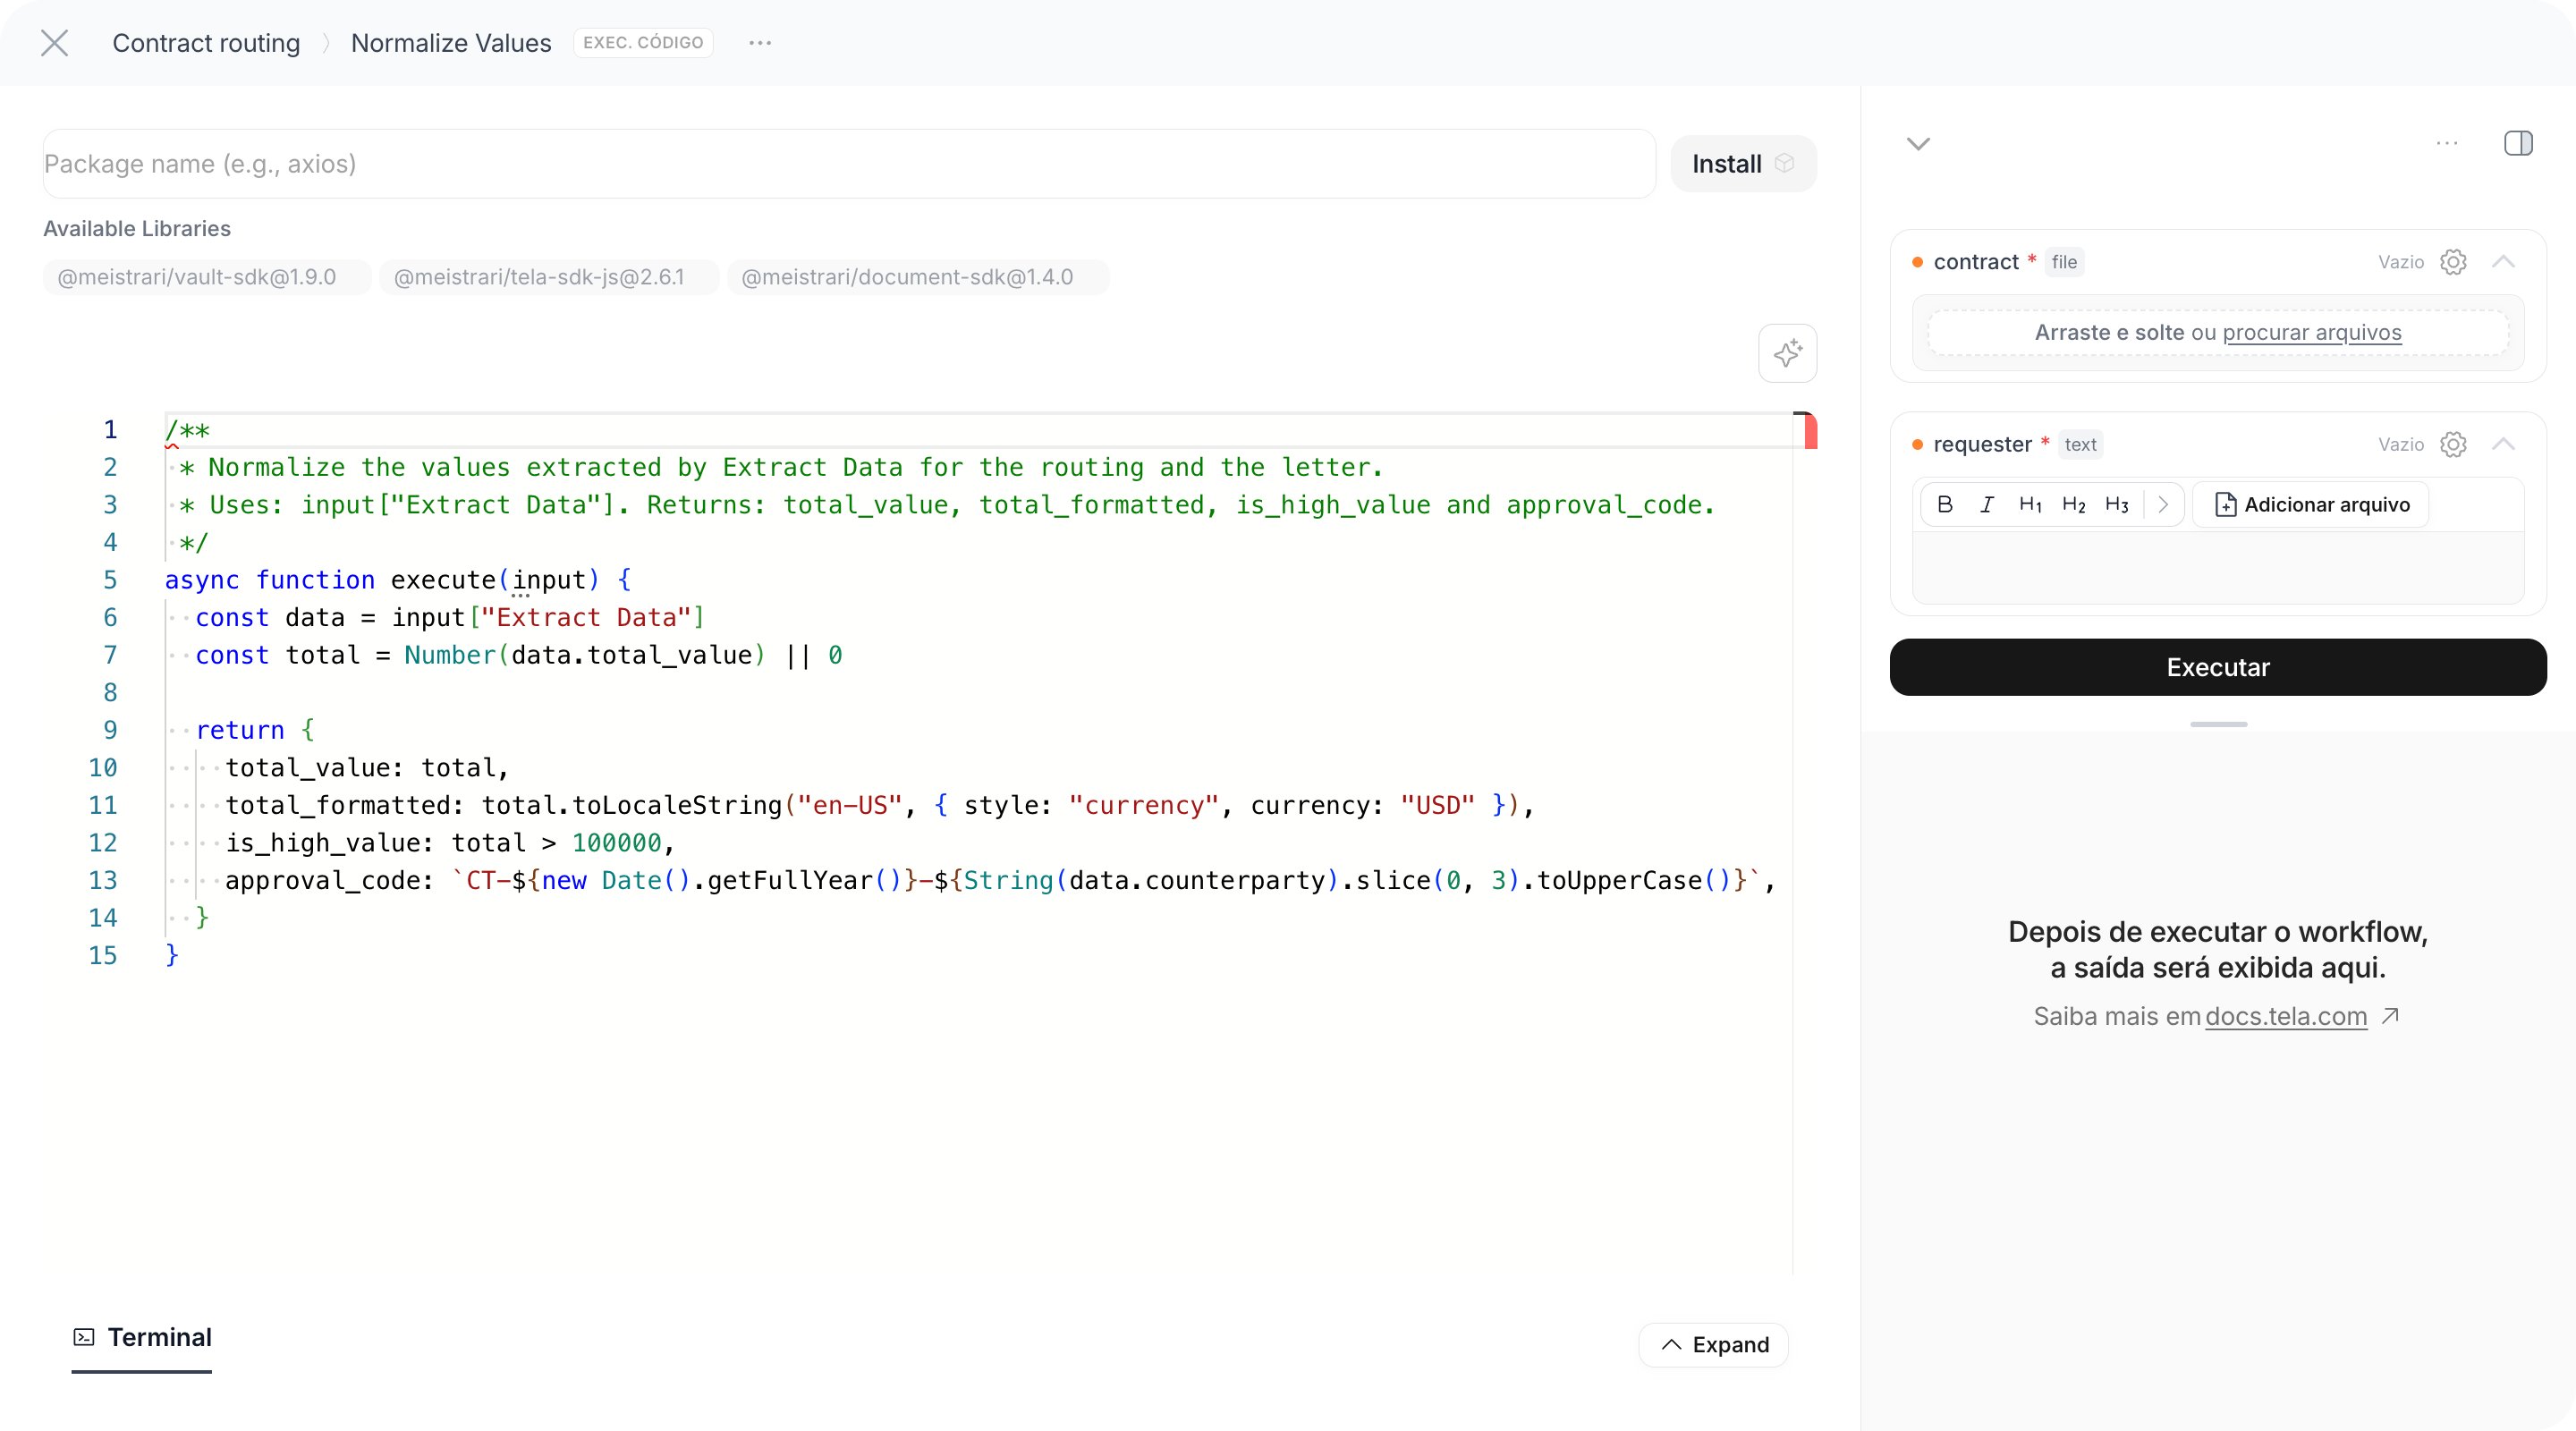Image resolution: width=2576 pixels, height=1431 pixels.
Task: Click Adicionar arquivo button
Action: (x=2312, y=504)
